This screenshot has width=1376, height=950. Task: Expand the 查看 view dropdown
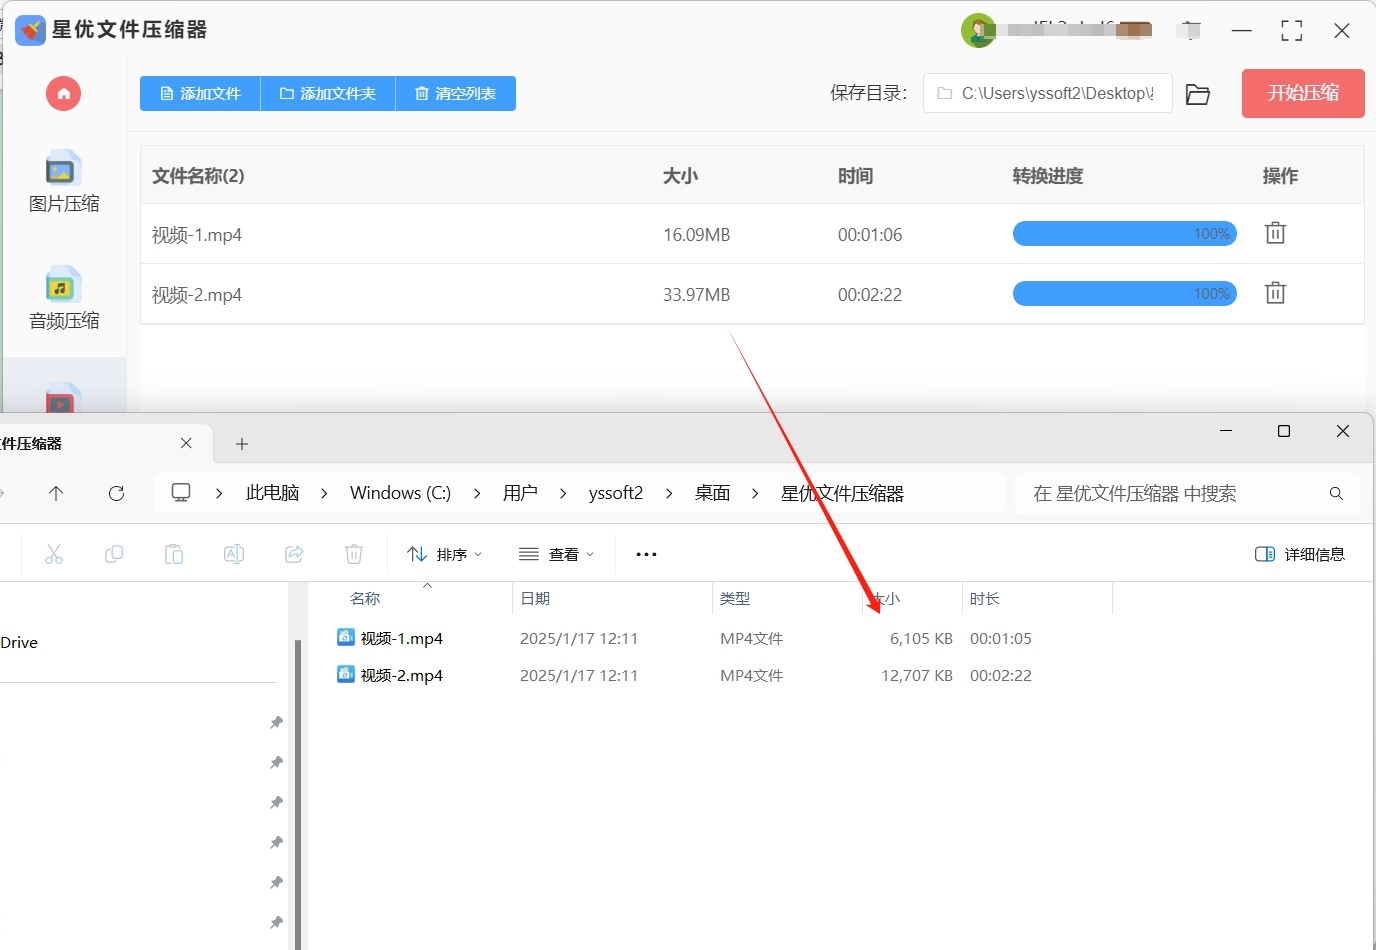coord(557,554)
